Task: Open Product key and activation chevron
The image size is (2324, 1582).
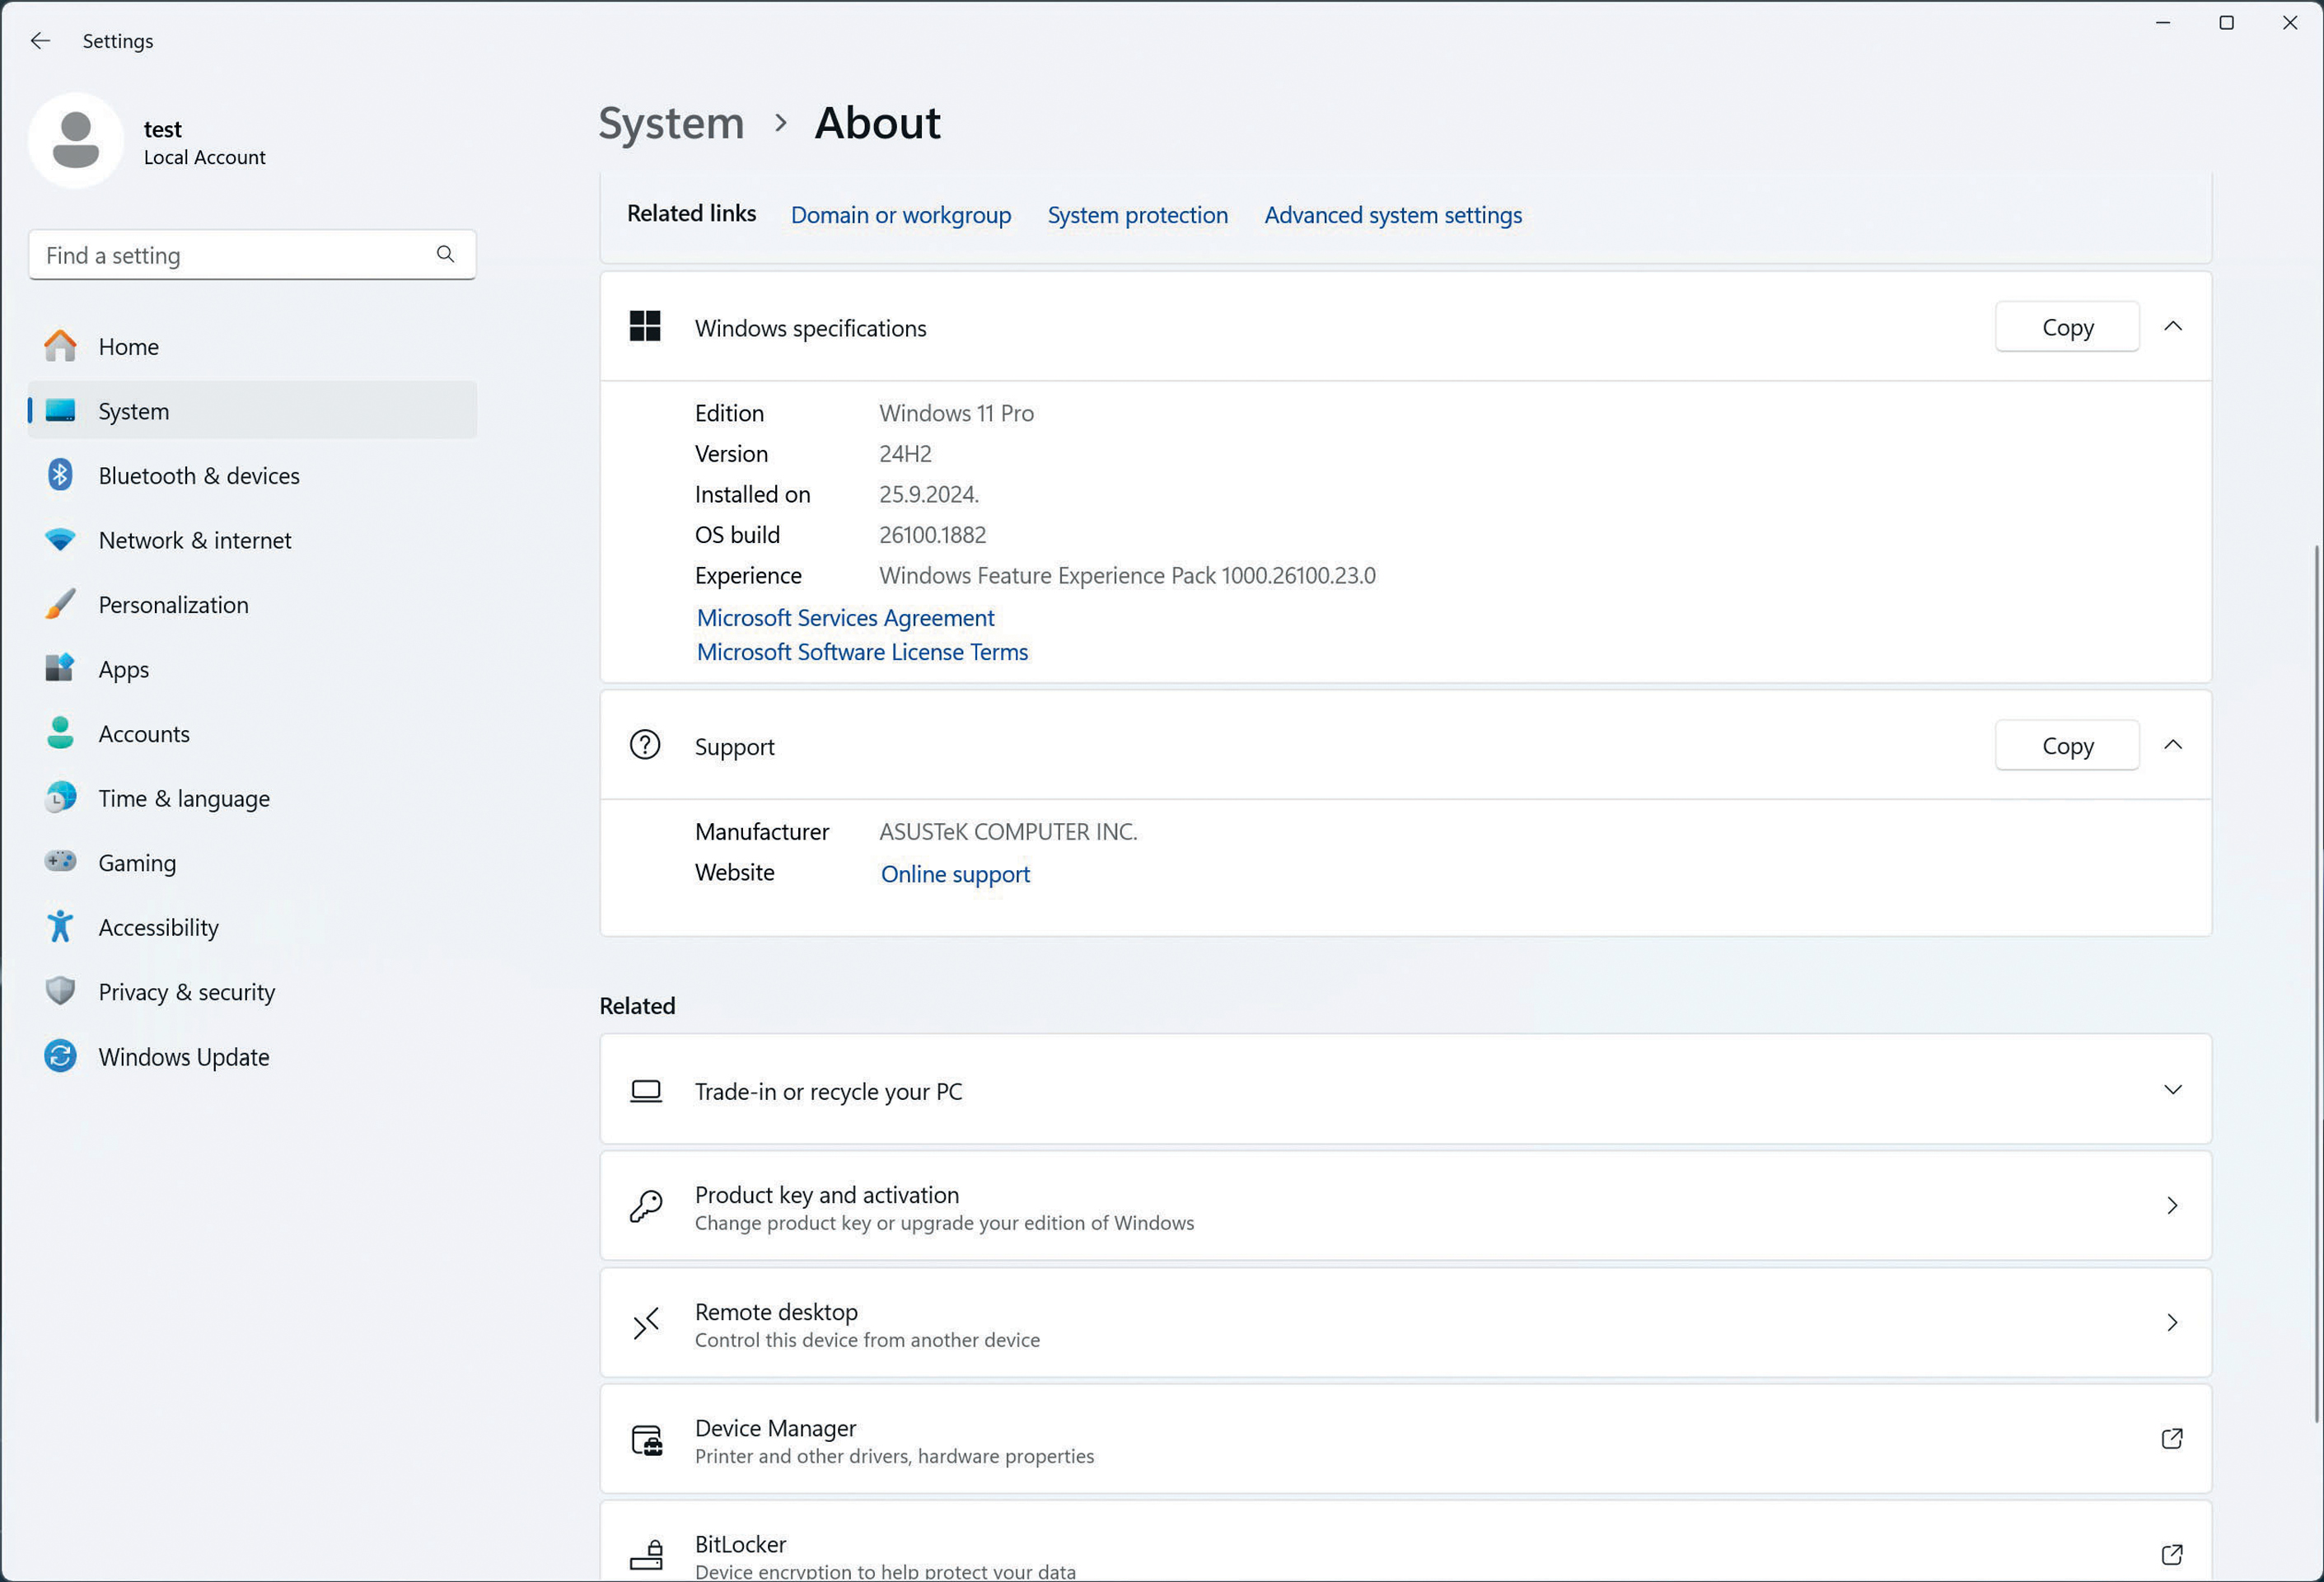Action: 2172,1206
